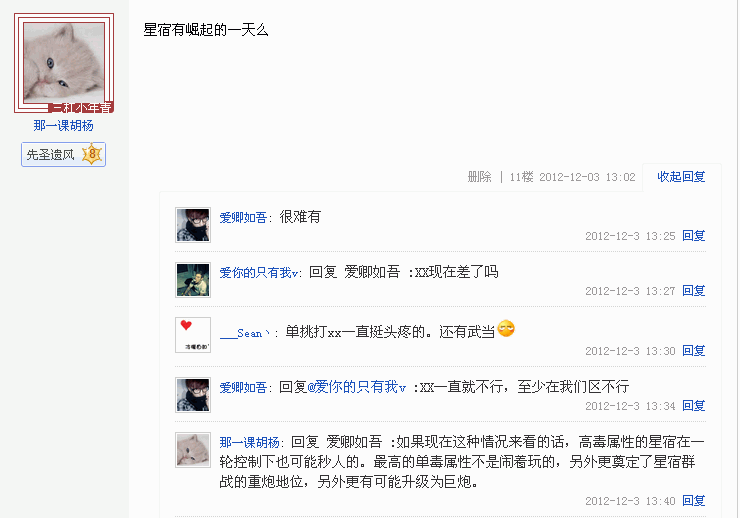Screen dimensions: 740x518
Task: Open 爱你的只有我v avatar thumbnail
Action: (x=193, y=280)
